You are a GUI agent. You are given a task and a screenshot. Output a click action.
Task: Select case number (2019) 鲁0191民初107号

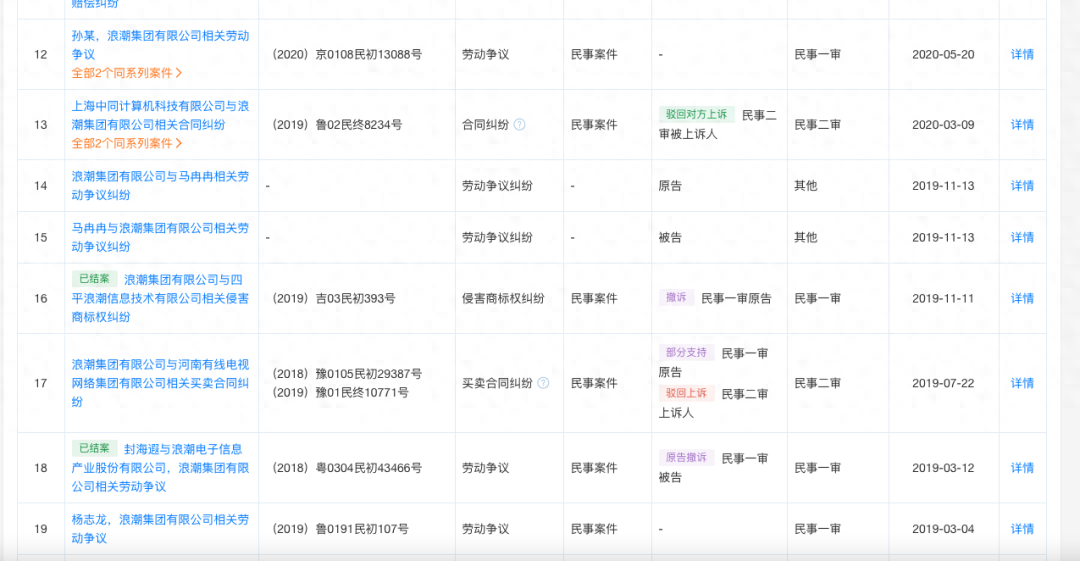[340, 529]
